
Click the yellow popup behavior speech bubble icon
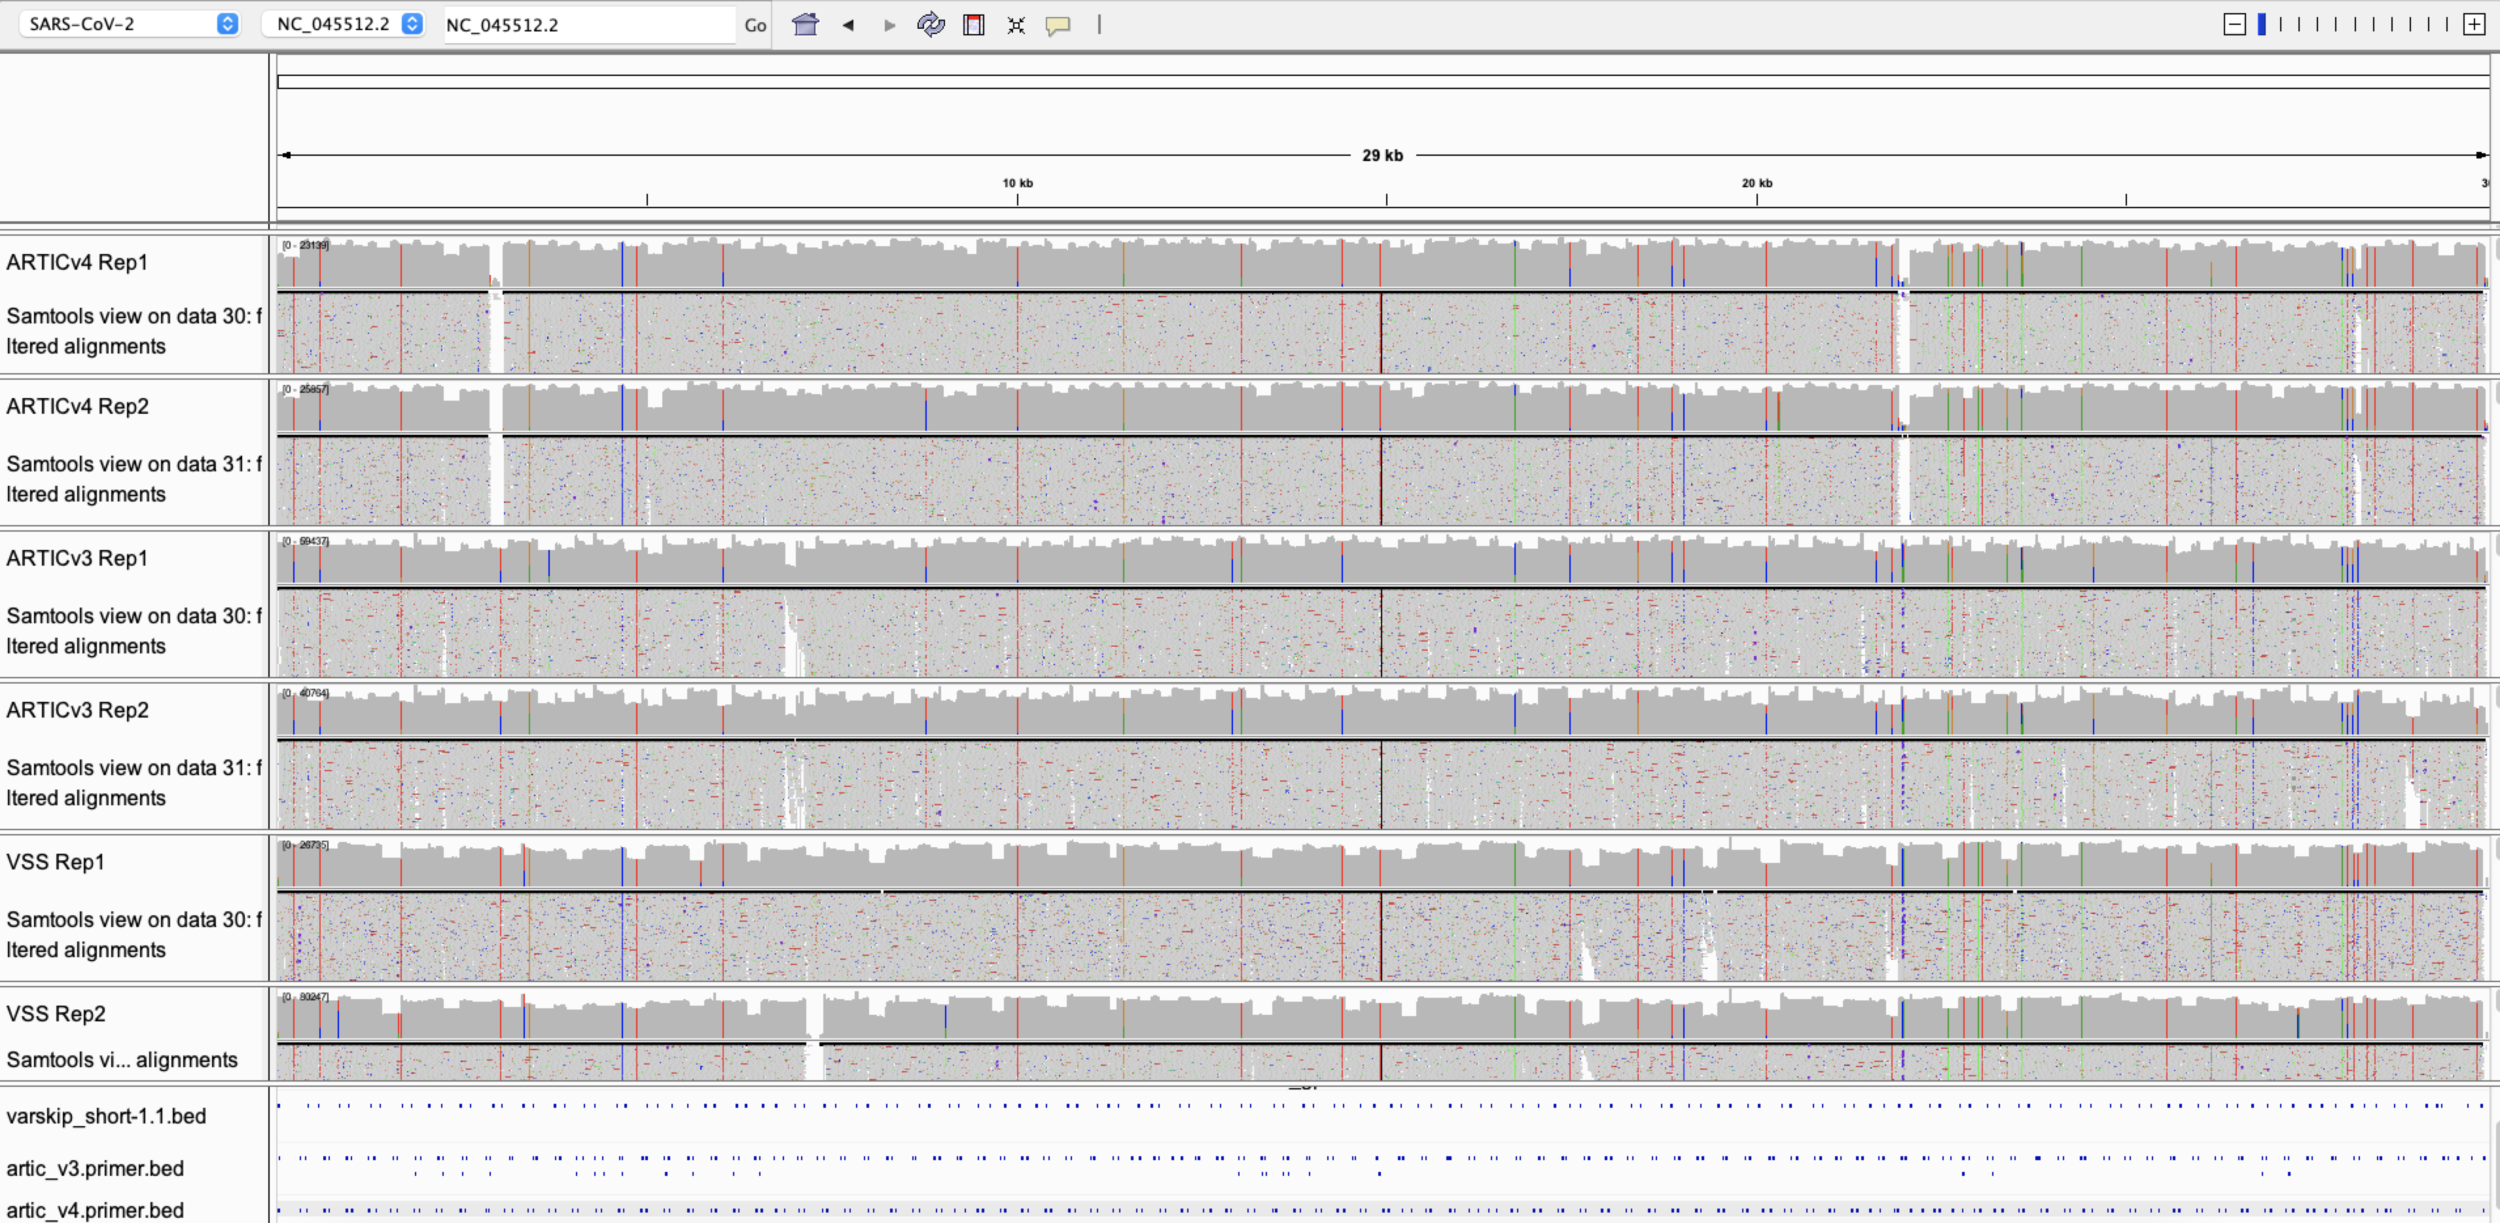pos(1058,25)
